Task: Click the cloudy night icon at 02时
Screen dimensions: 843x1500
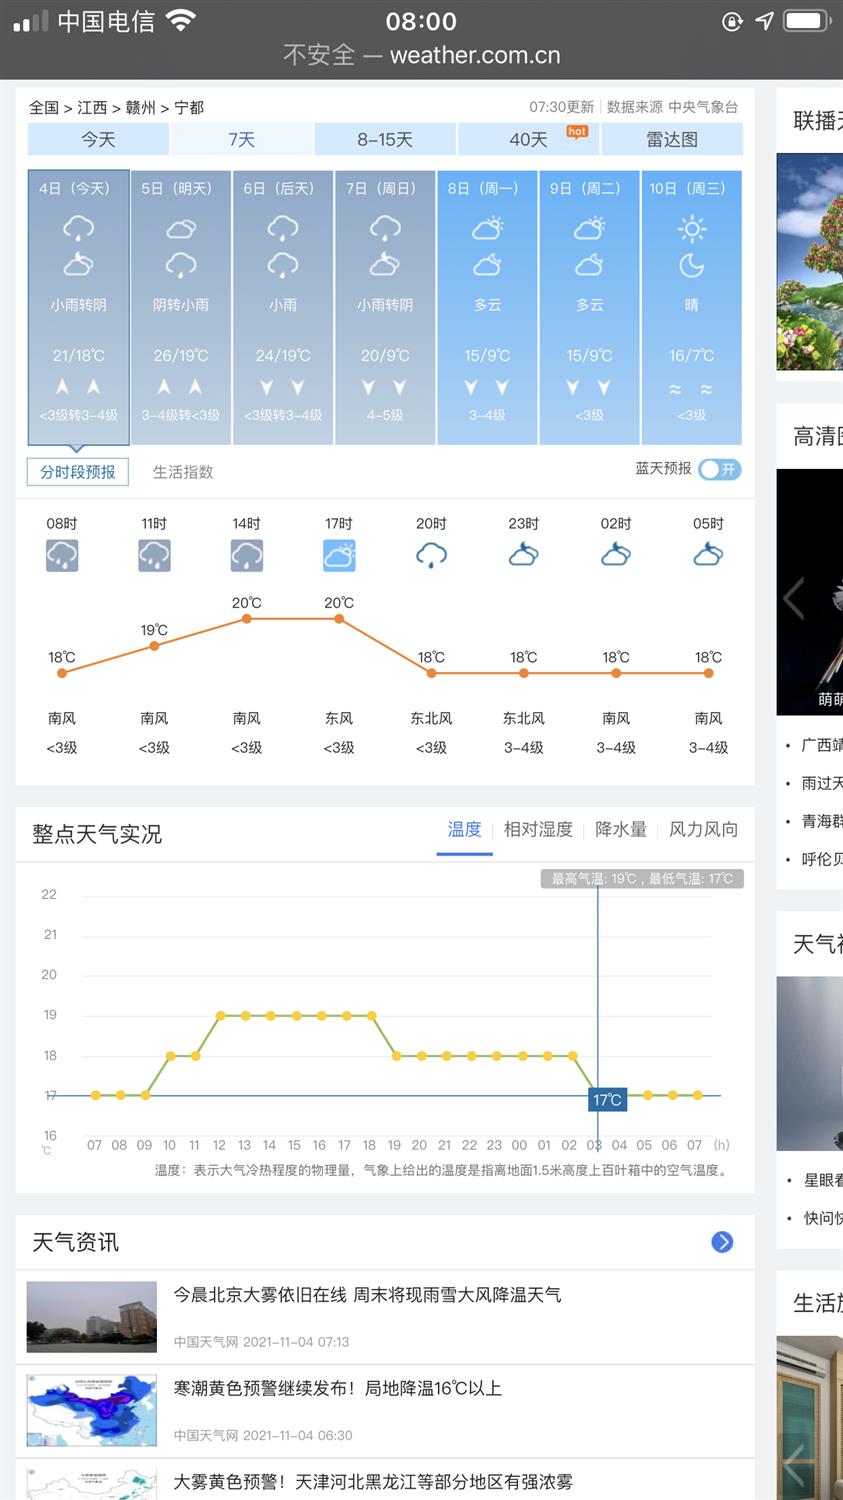Action: [x=616, y=555]
